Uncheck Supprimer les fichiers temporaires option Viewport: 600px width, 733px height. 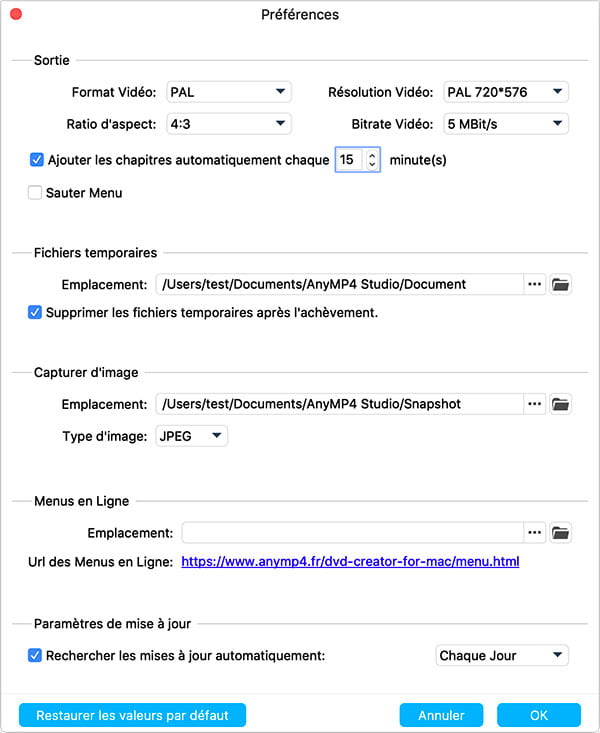tap(37, 313)
